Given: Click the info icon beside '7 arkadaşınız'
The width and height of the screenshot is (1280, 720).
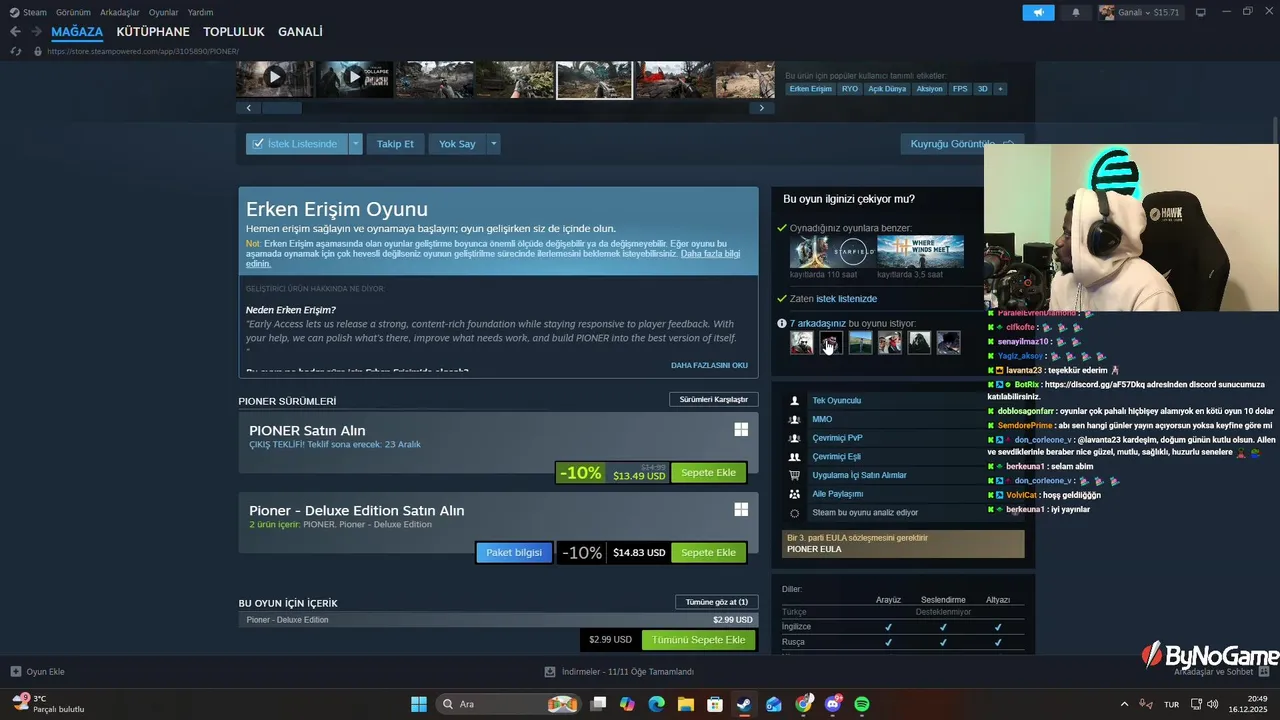Looking at the screenshot, I should tap(782, 323).
